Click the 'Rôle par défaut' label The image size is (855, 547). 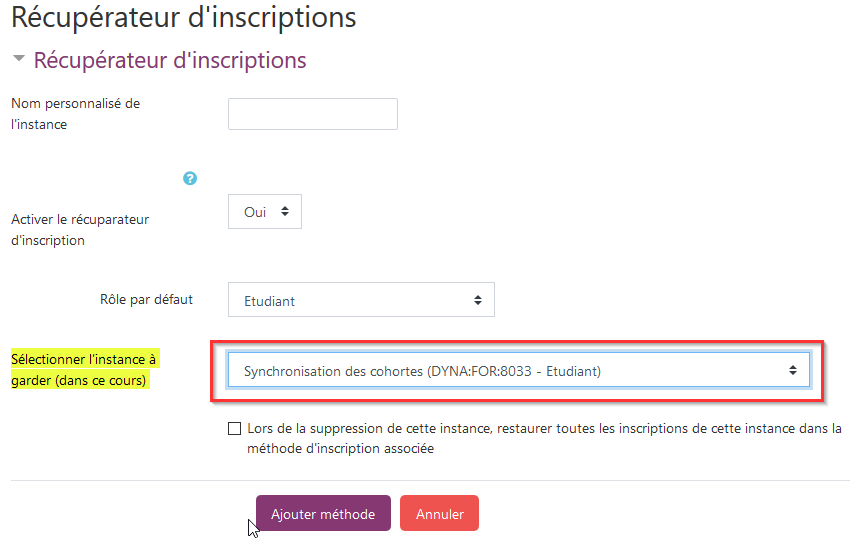(146, 299)
